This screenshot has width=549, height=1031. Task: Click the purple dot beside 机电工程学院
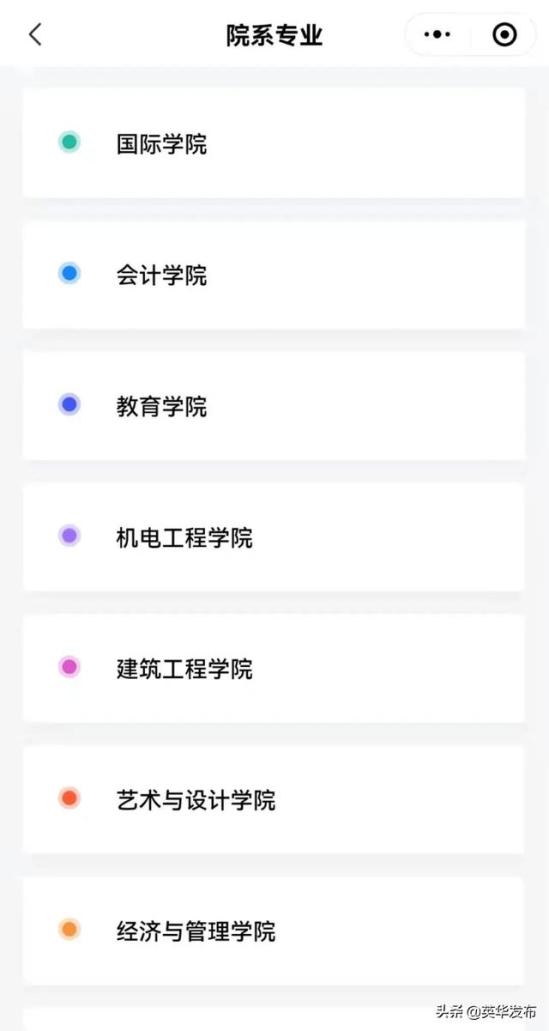pyautogui.click(x=69, y=536)
